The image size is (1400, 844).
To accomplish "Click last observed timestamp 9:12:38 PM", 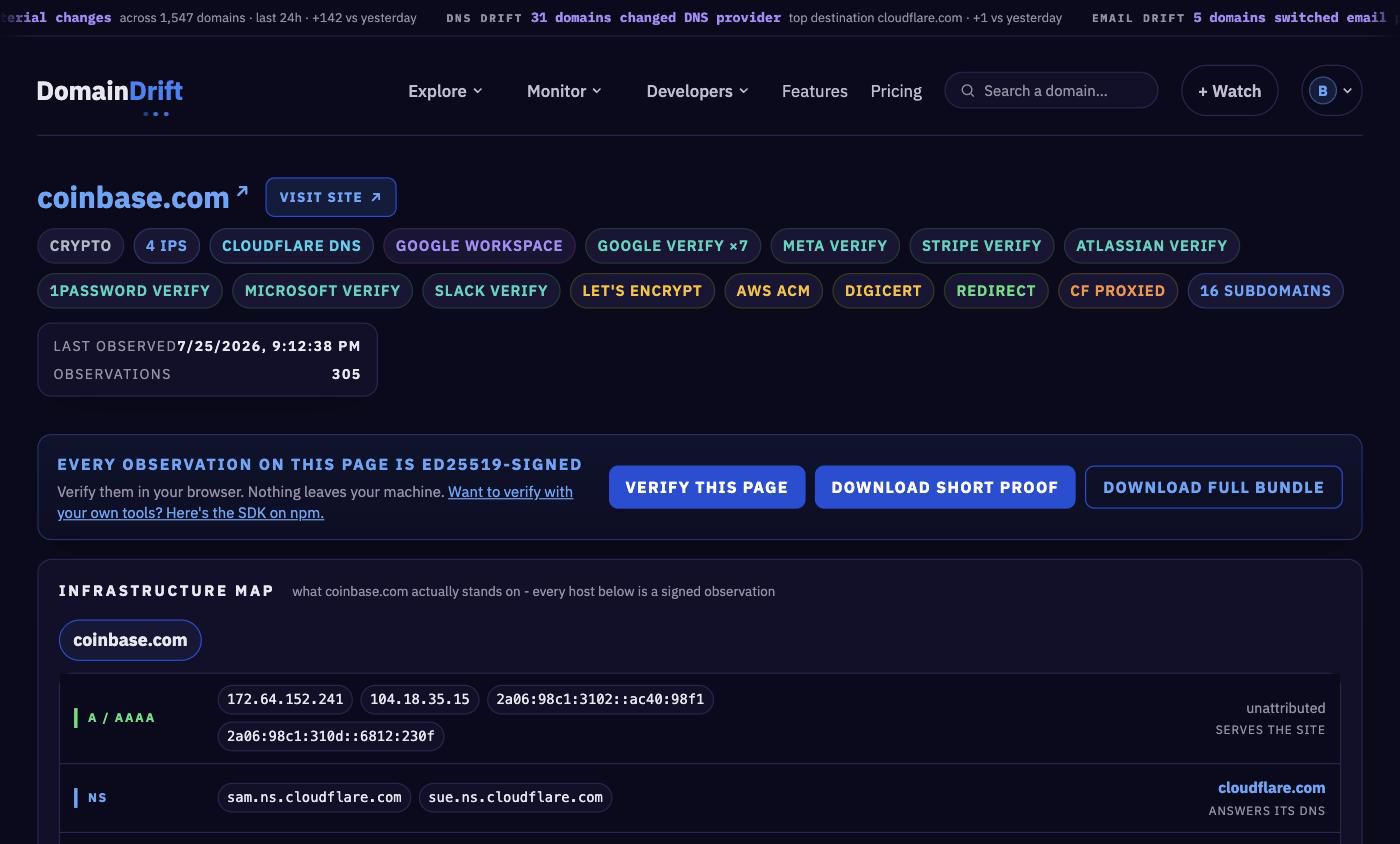I will tap(269, 346).
